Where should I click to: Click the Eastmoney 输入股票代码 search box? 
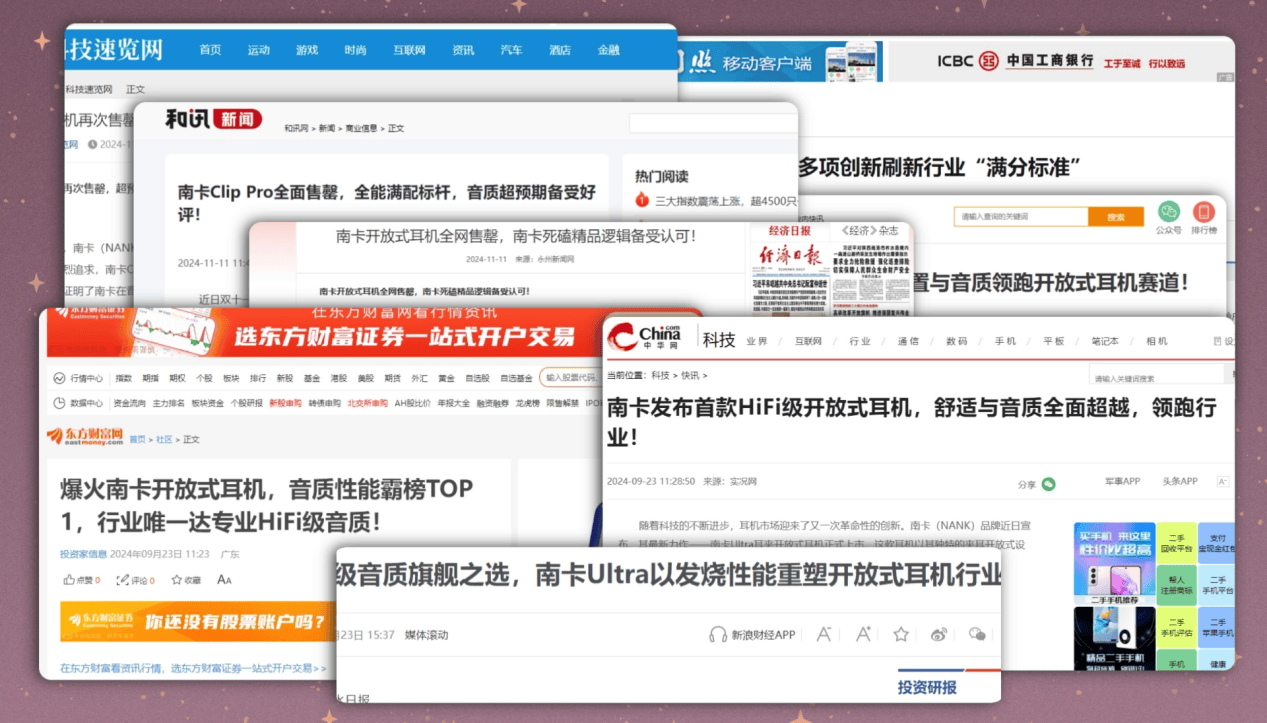click(573, 378)
